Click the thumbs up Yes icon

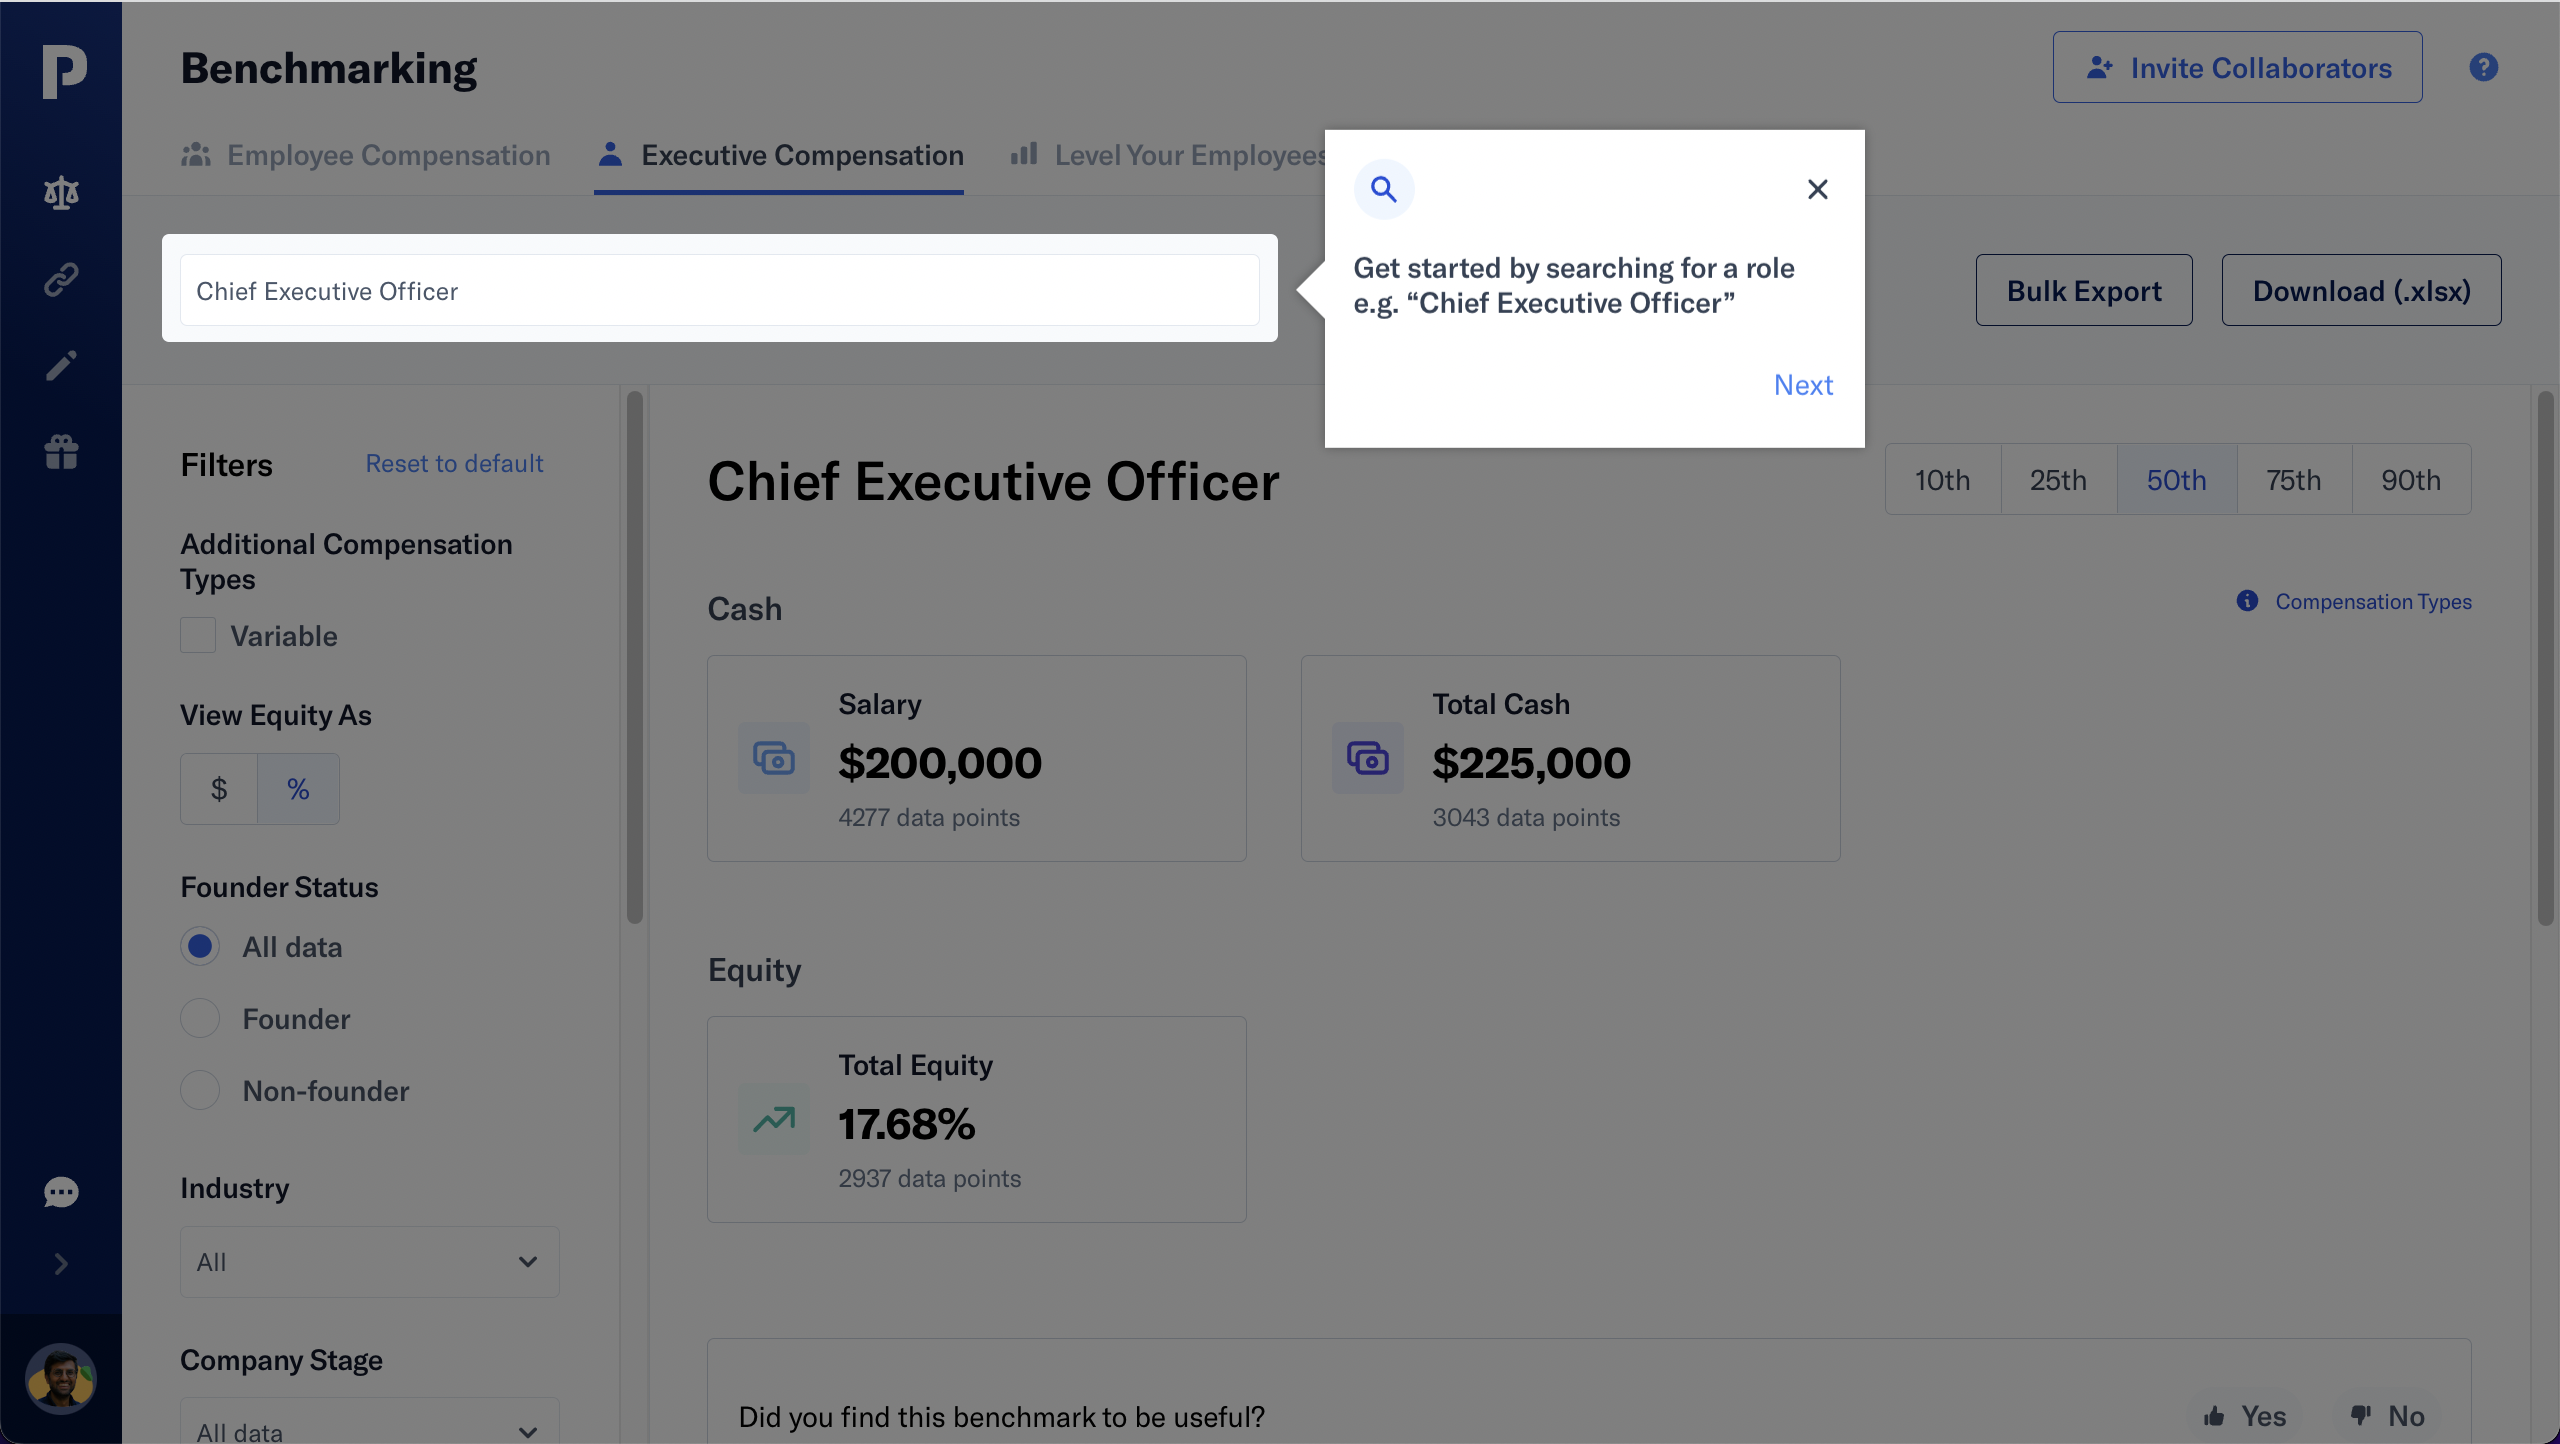[x=2214, y=1416]
